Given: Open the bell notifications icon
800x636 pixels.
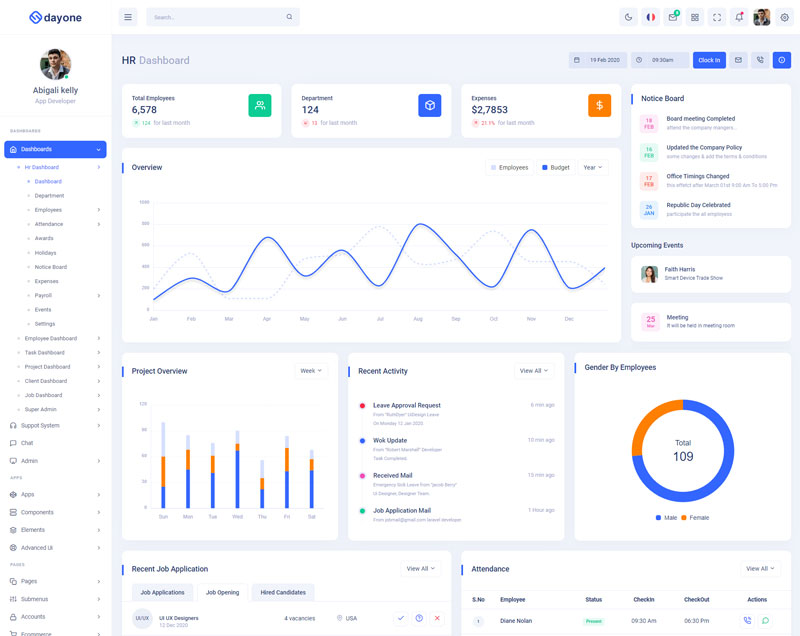Looking at the screenshot, I should pos(739,17).
